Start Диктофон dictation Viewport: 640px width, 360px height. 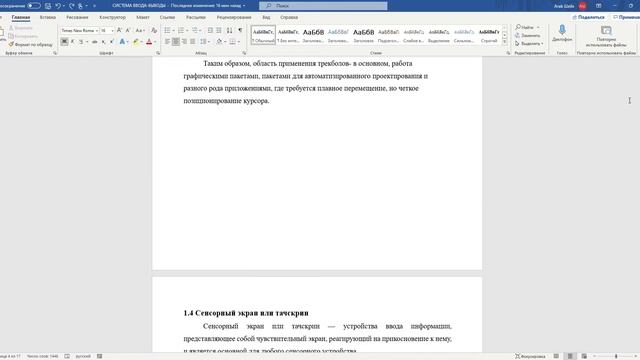pyautogui.click(x=562, y=33)
